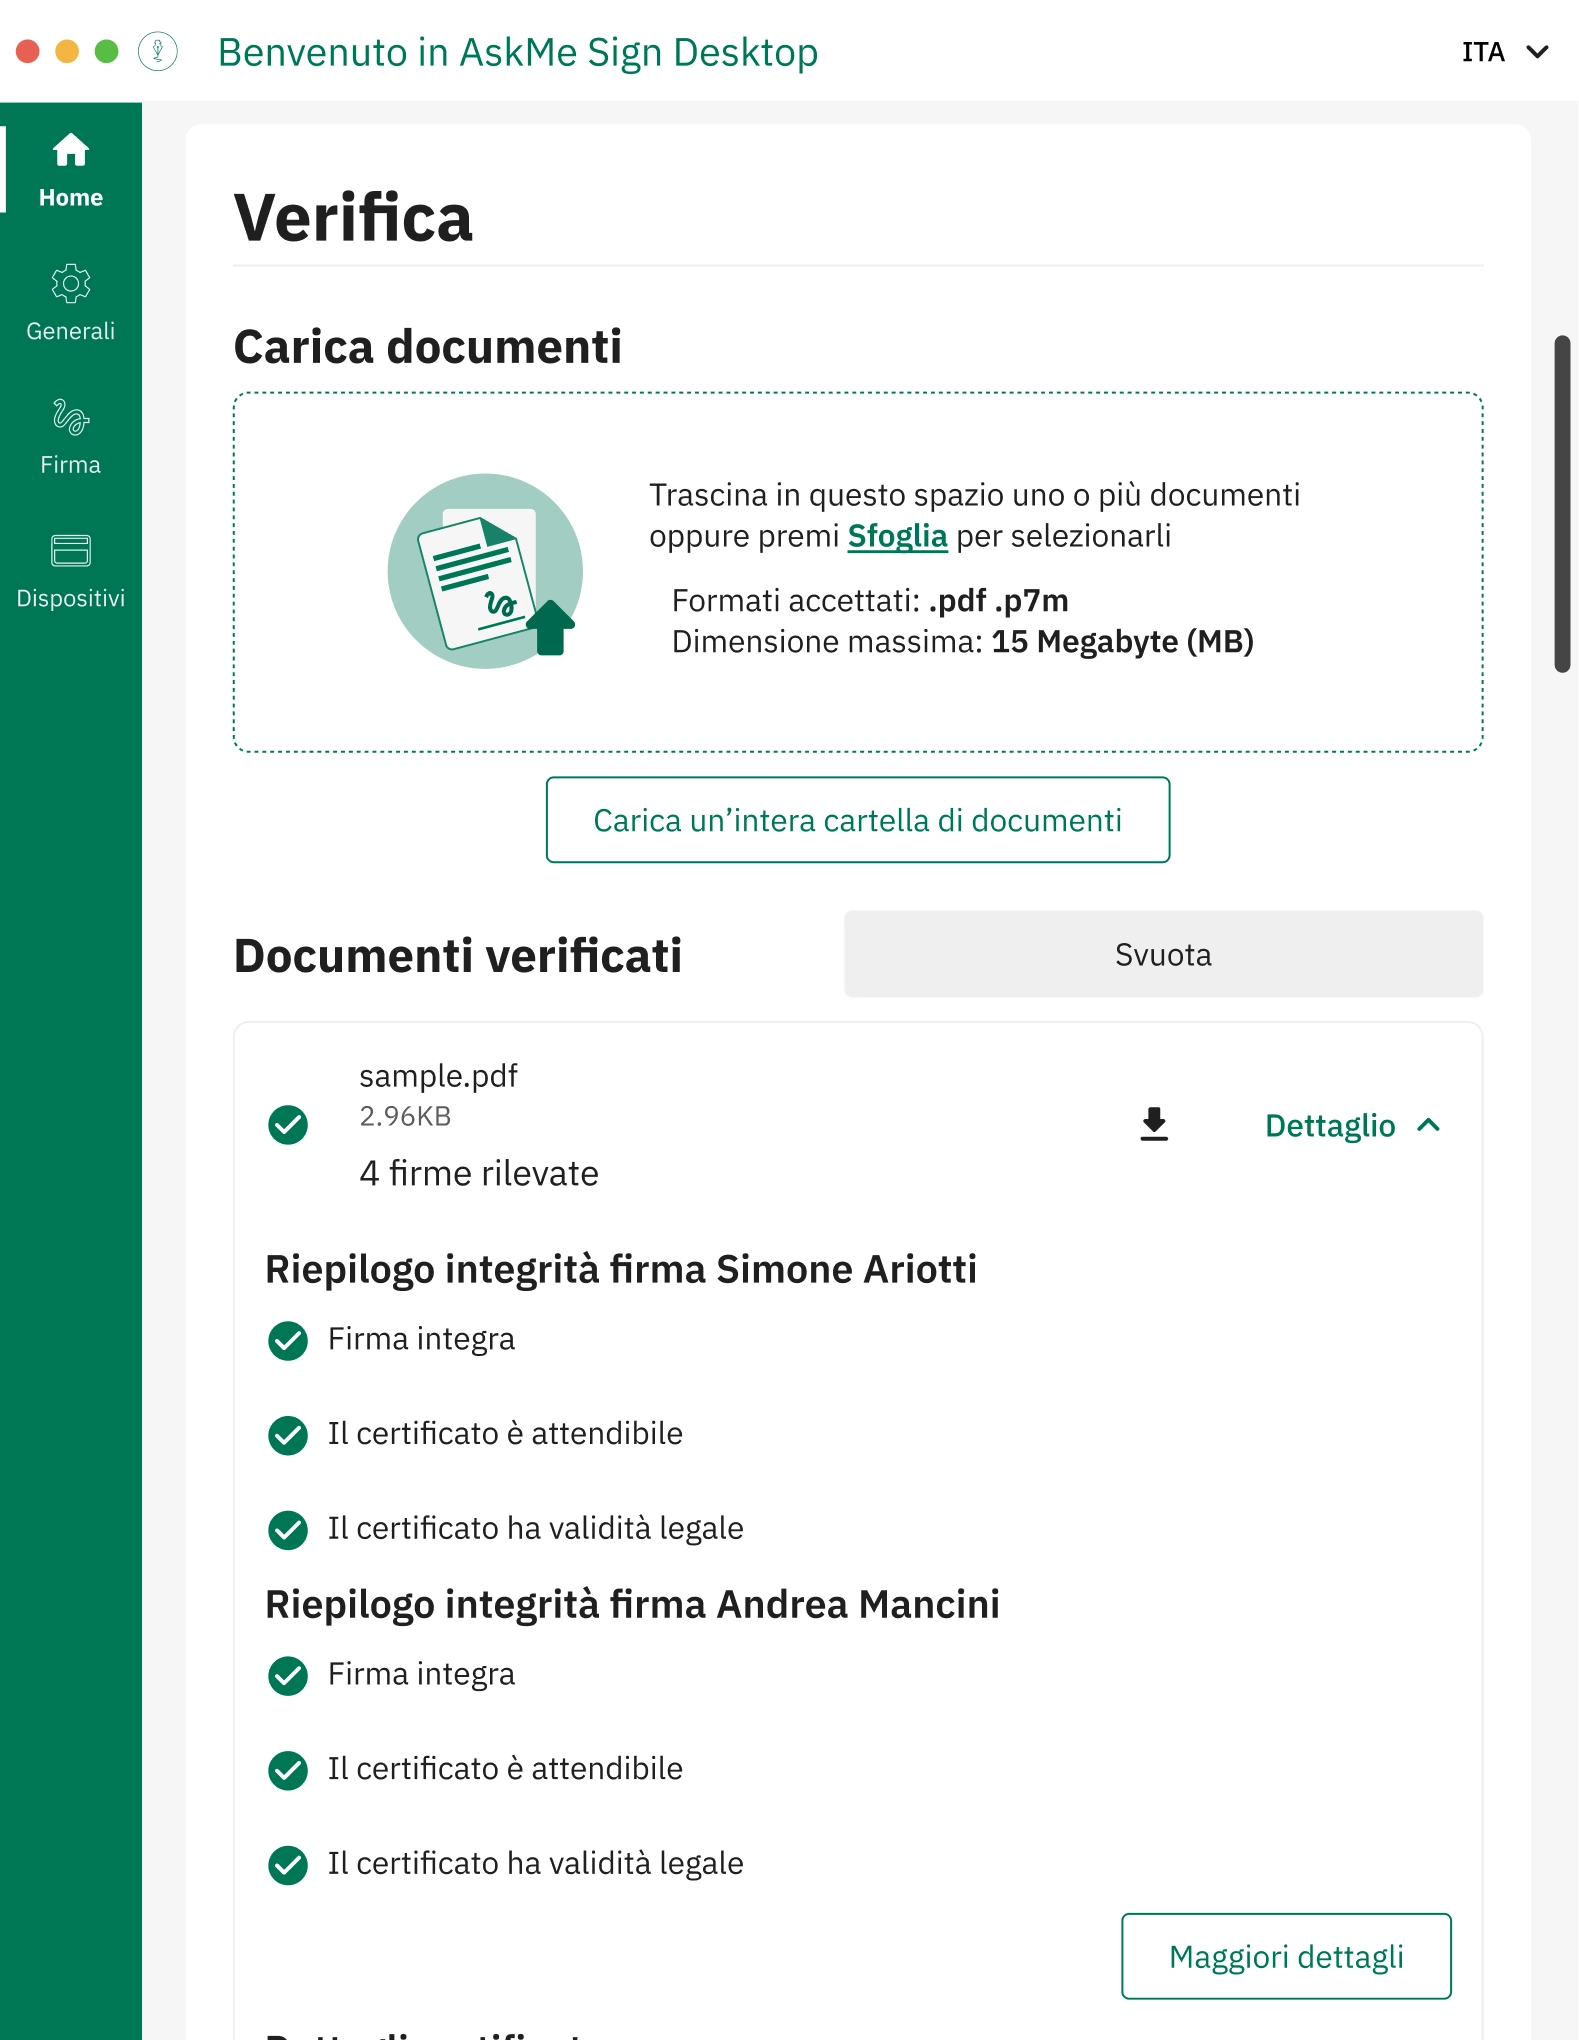Click Simone Ariotti's Firma integra check icon

point(288,1340)
